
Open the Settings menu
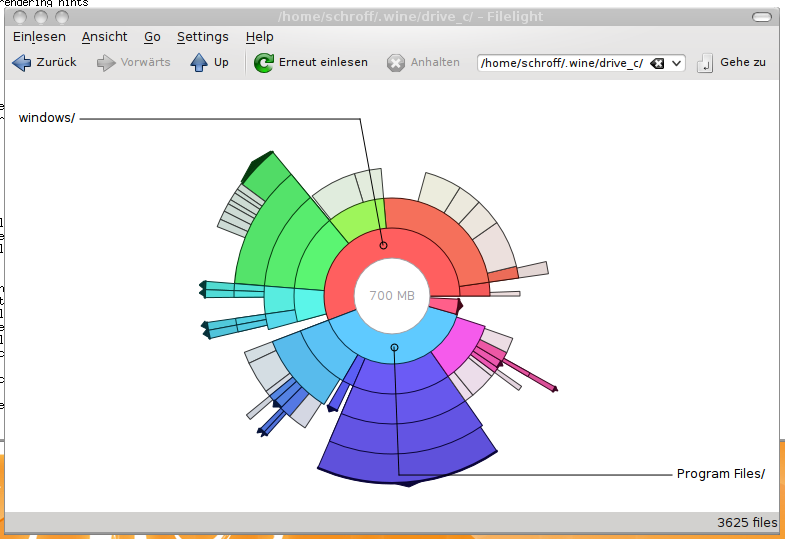[202, 37]
